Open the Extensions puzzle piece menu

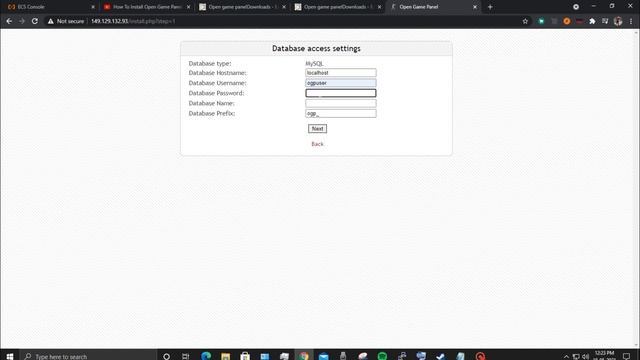point(592,21)
